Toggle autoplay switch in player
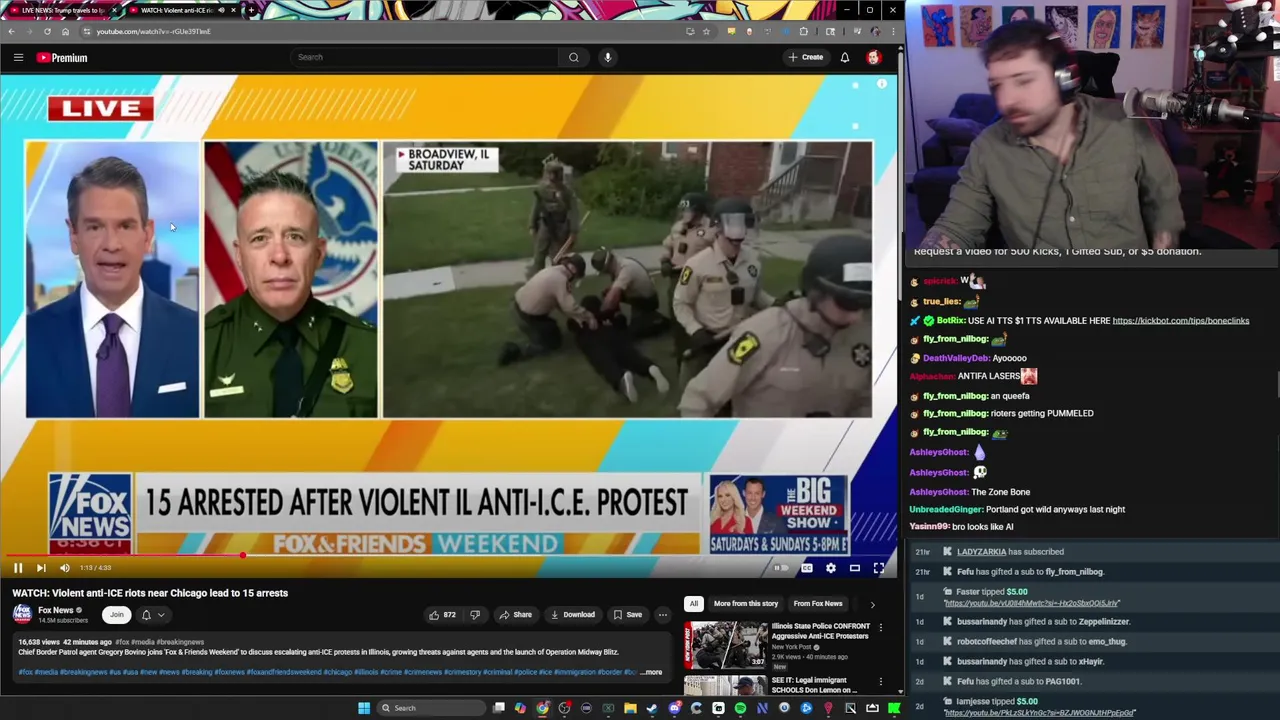 coord(781,568)
